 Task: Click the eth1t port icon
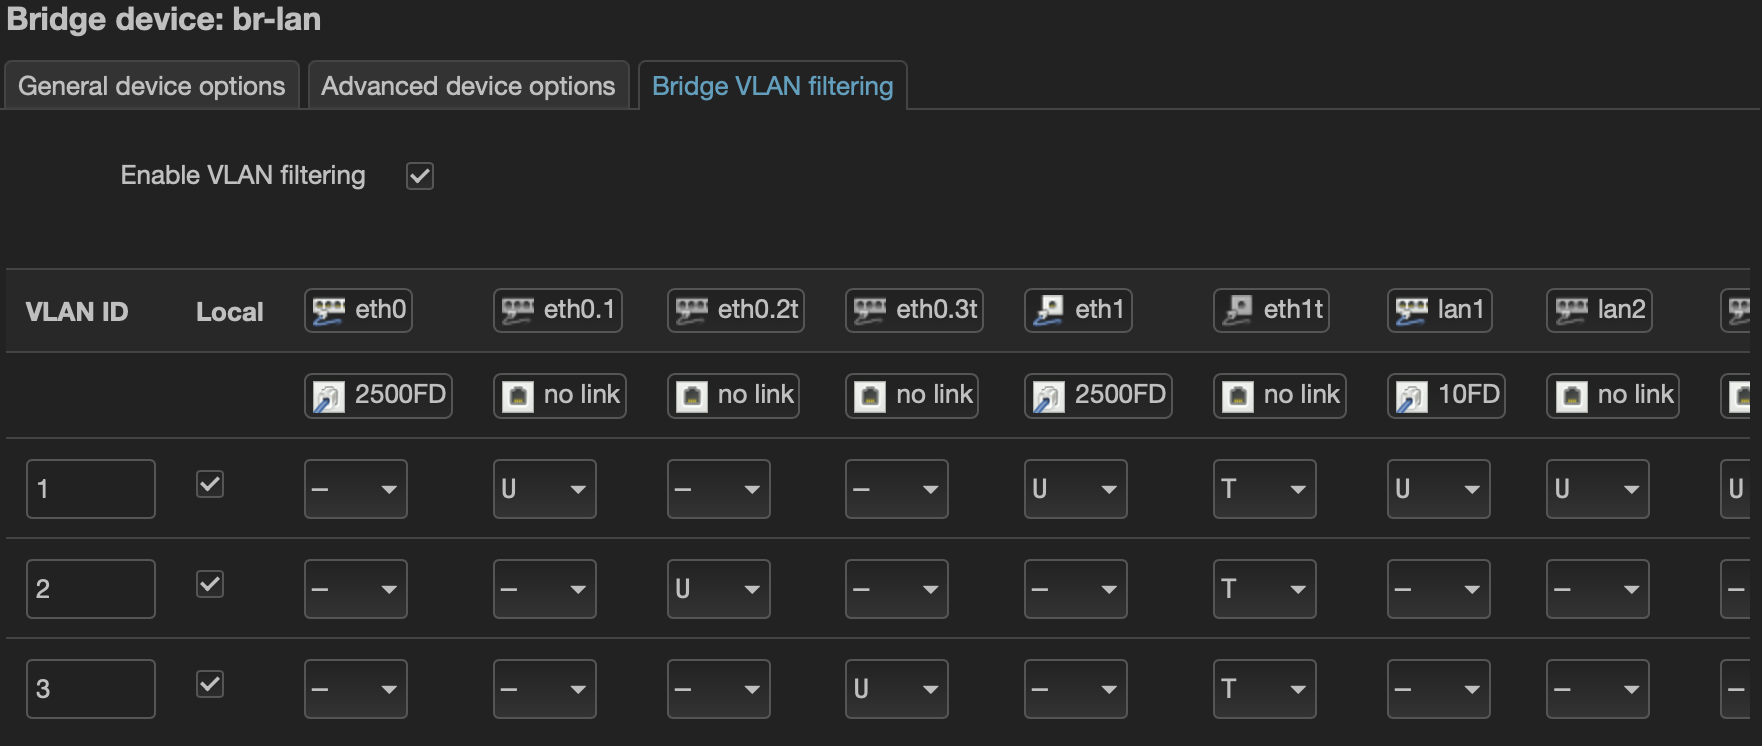pos(1237,310)
